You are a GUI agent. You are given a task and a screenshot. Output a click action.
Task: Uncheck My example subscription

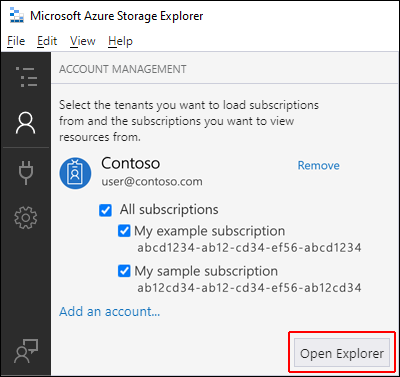click(x=124, y=231)
